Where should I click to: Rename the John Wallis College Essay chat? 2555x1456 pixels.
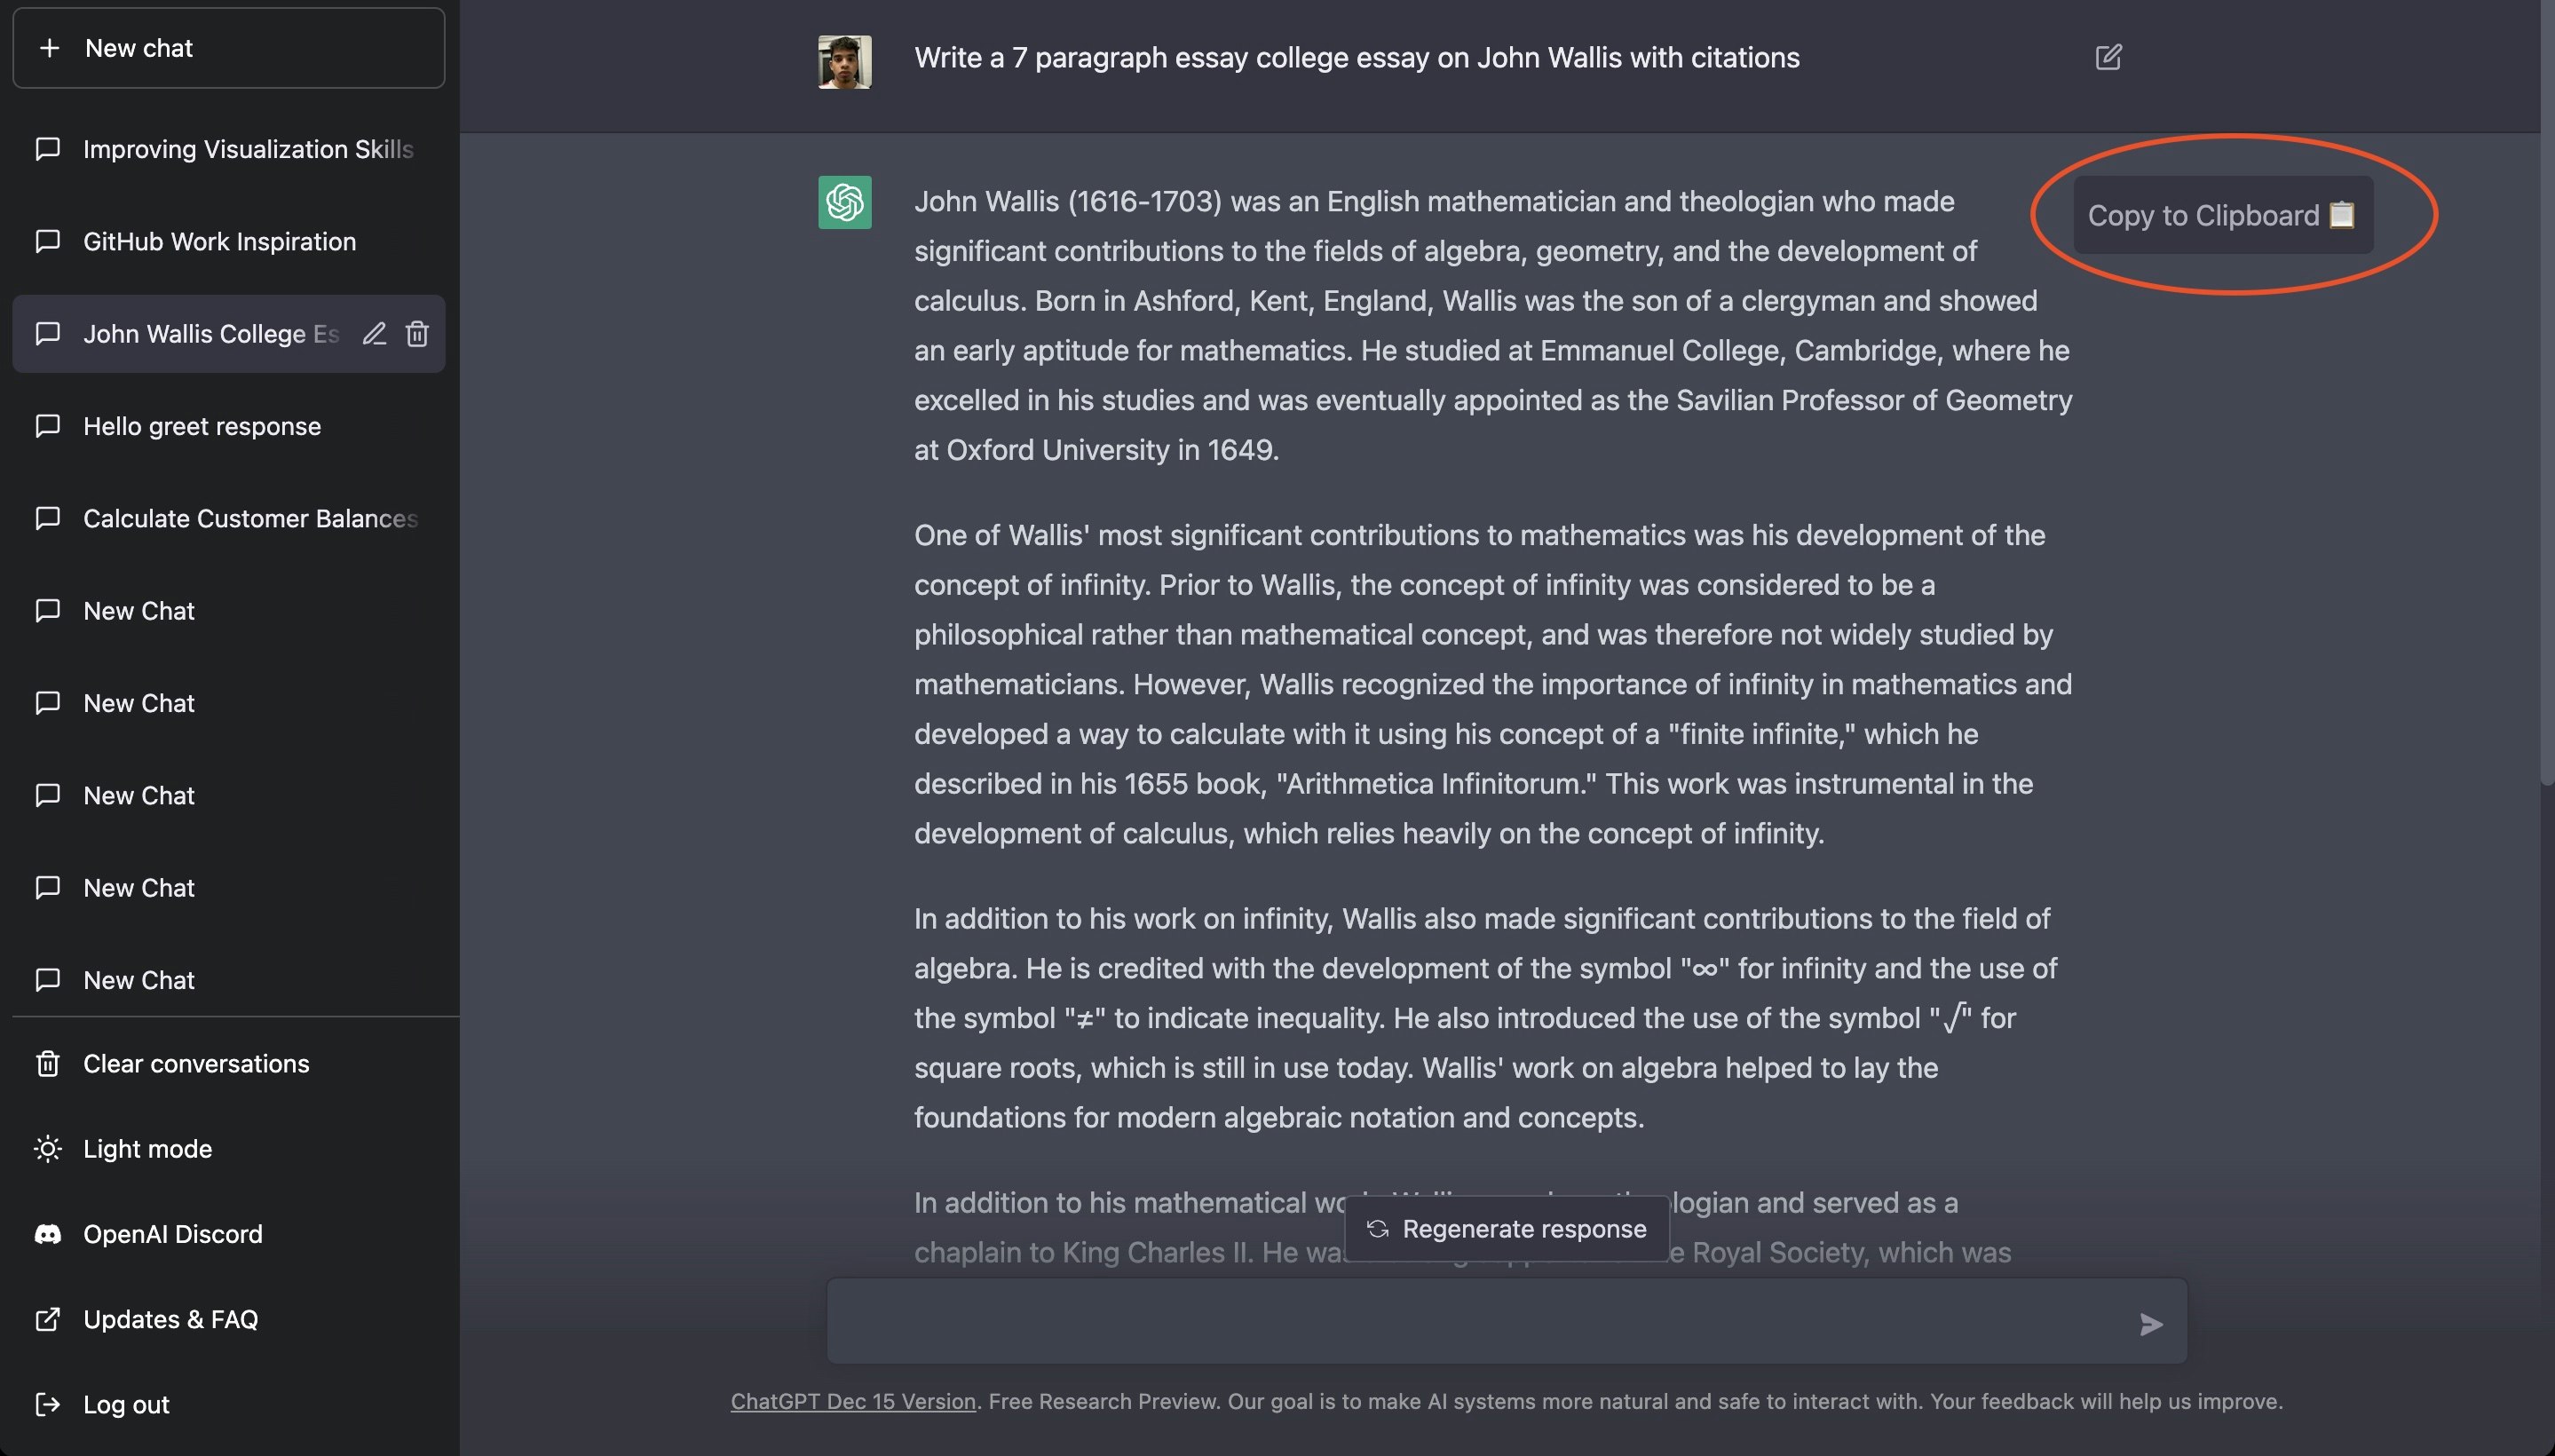coord(374,334)
